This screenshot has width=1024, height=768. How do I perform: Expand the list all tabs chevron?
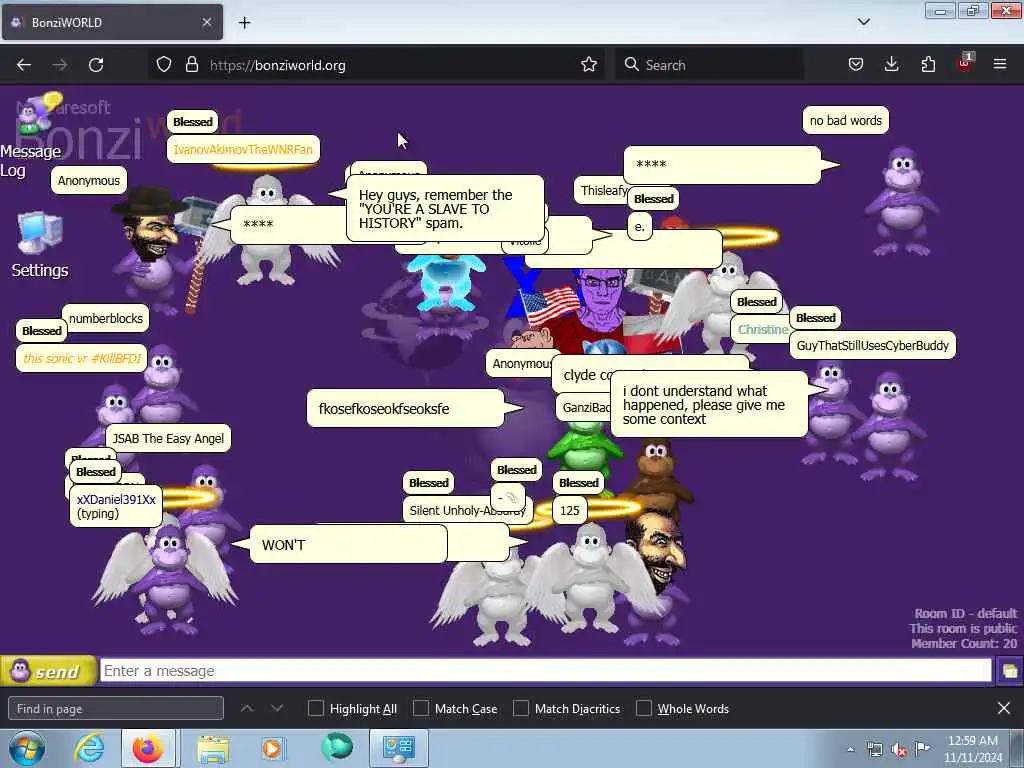pos(863,22)
